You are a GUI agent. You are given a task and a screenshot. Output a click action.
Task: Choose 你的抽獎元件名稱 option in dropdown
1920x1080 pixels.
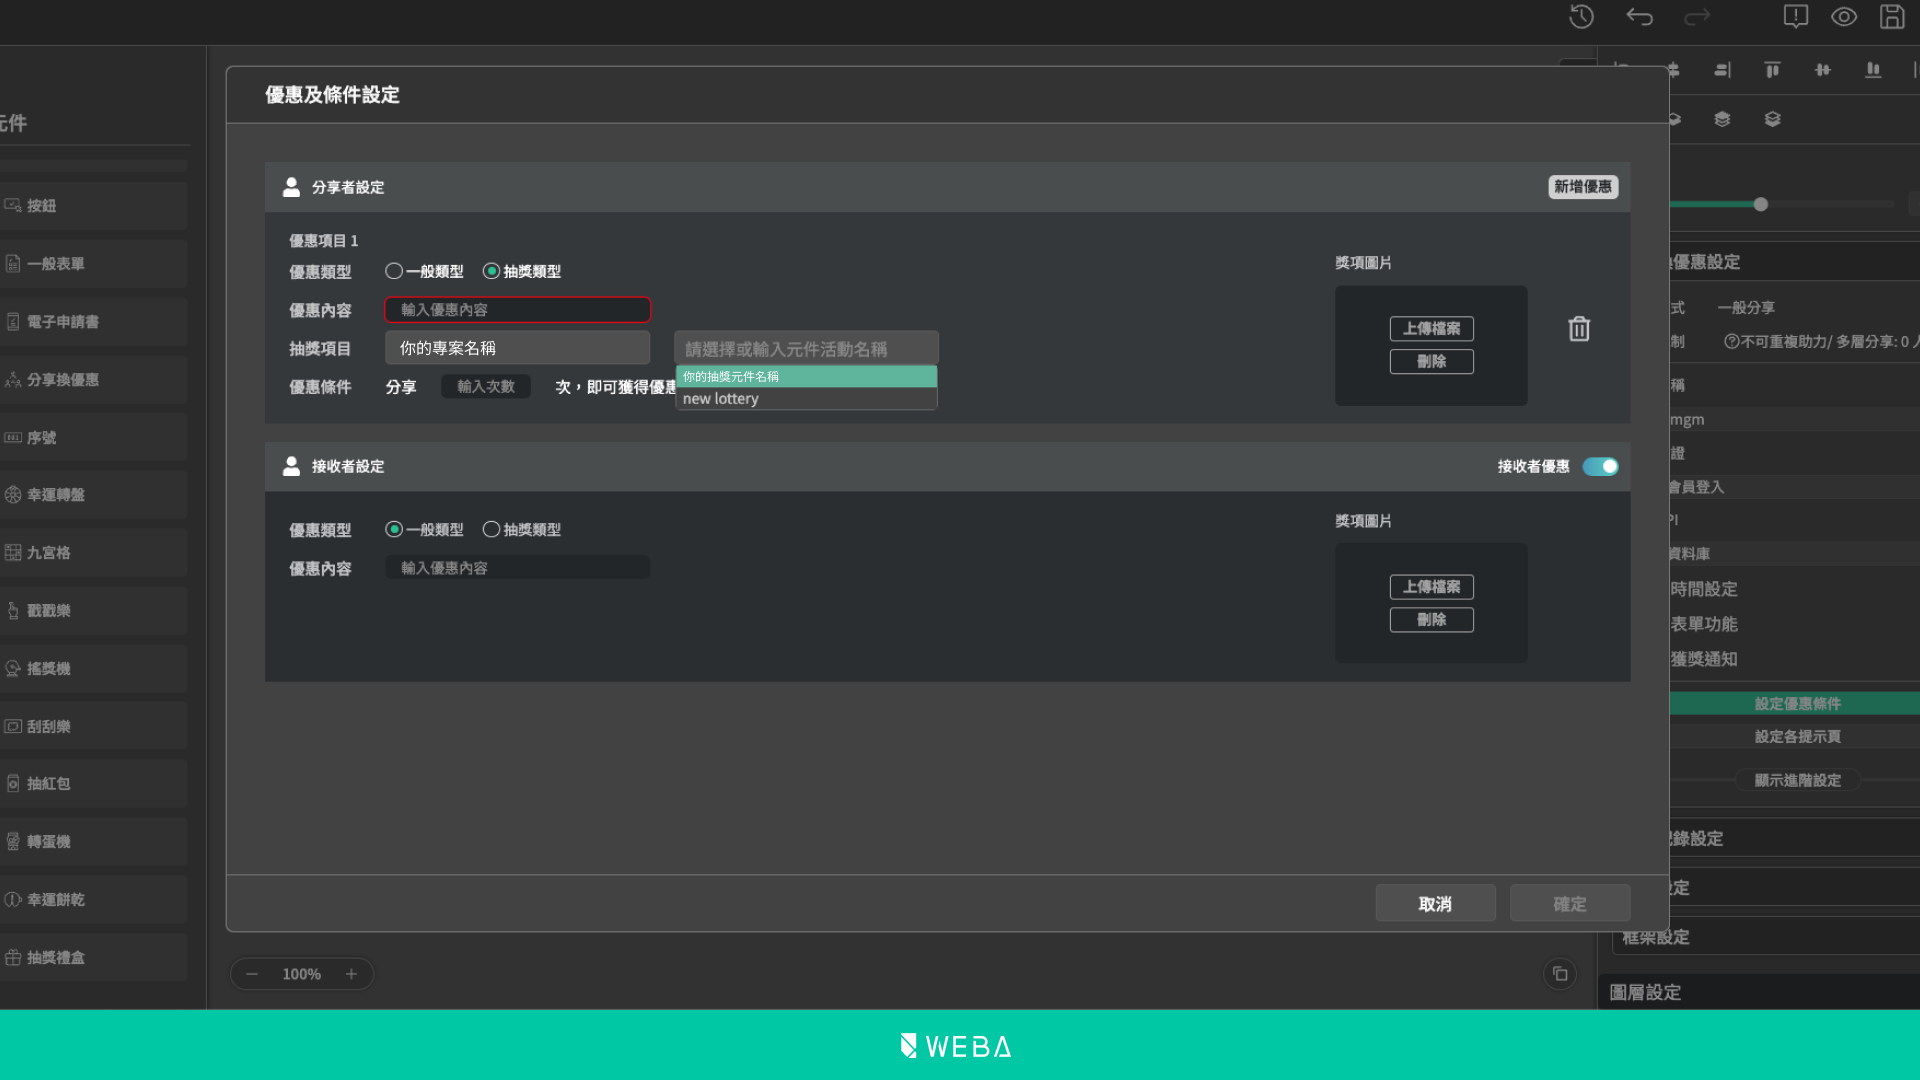(x=806, y=377)
